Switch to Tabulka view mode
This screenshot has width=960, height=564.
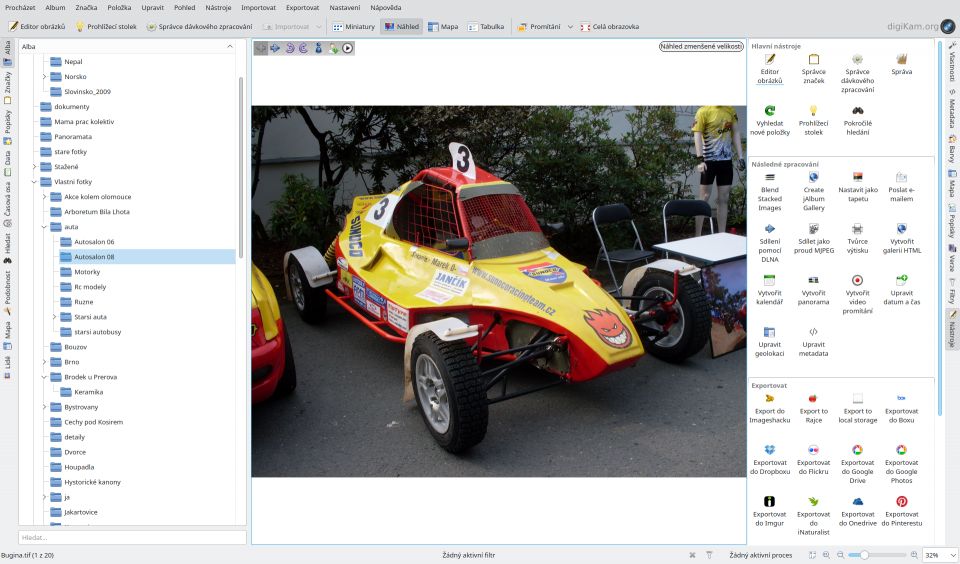(x=486, y=26)
